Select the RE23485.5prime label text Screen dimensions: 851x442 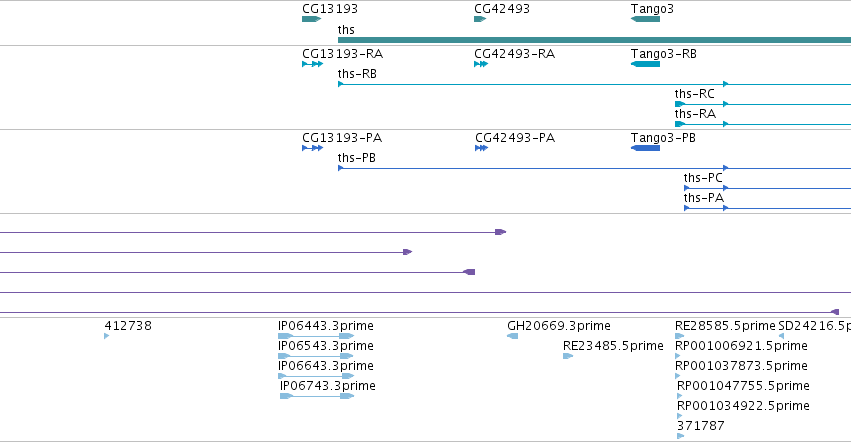click(613, 346)
